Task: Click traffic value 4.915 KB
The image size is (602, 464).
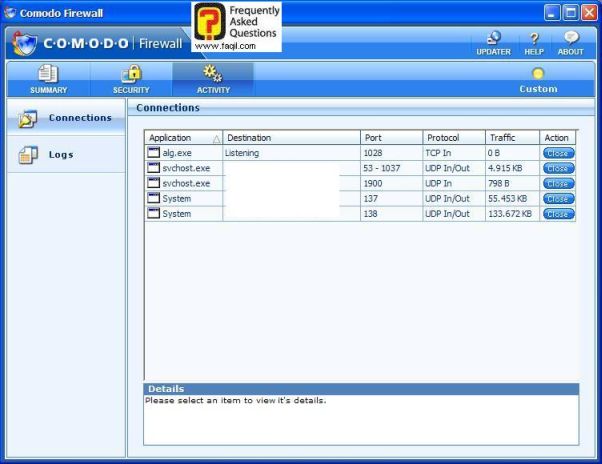Action: (505, 168)
